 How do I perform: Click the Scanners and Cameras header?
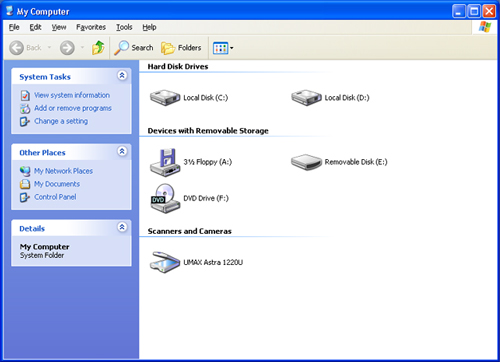point(189,231)
